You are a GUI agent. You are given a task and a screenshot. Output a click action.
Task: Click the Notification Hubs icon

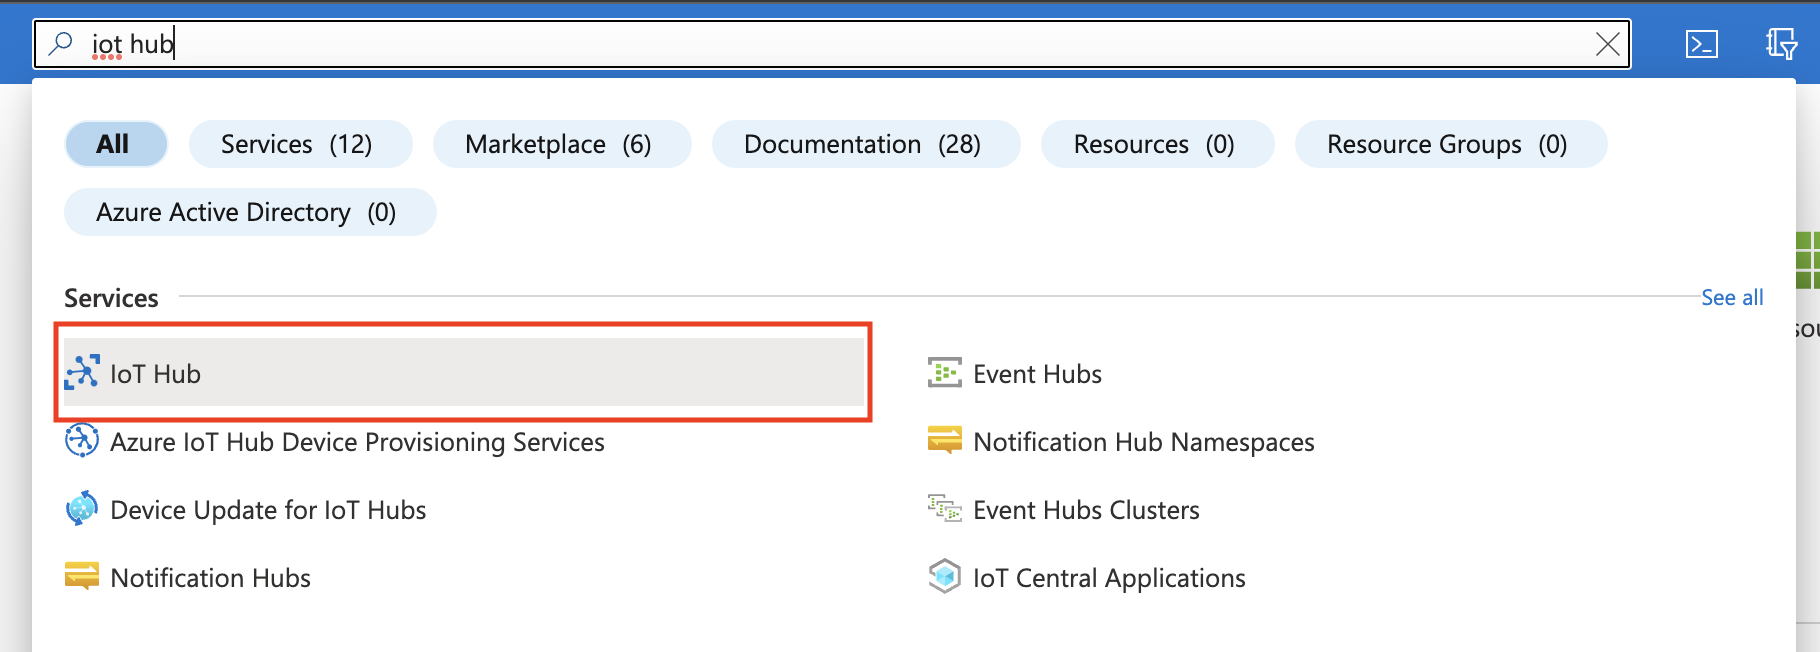82,576
